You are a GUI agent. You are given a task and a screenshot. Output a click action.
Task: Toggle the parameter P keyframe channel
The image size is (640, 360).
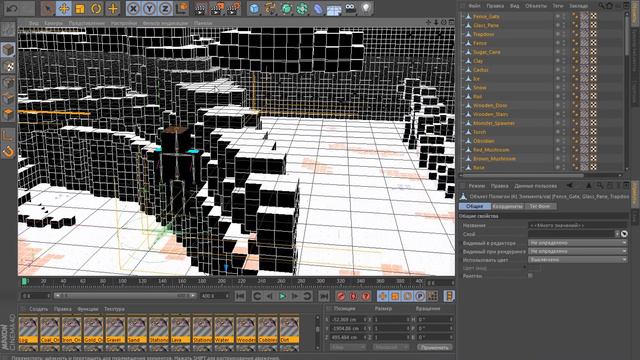tap(420, 296)
